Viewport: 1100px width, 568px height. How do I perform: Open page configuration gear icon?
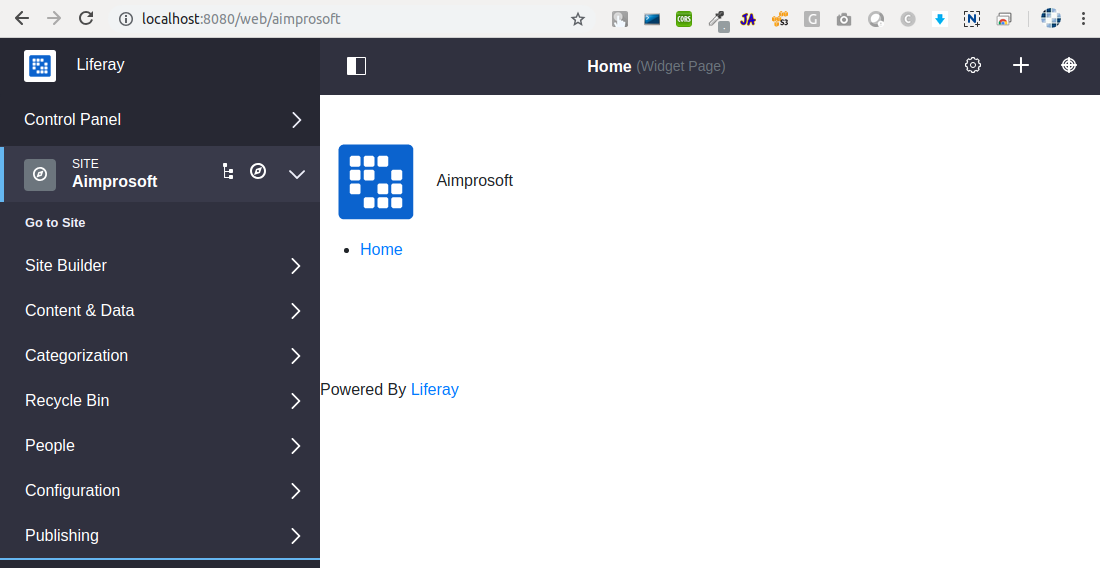[x=972, y=65]
